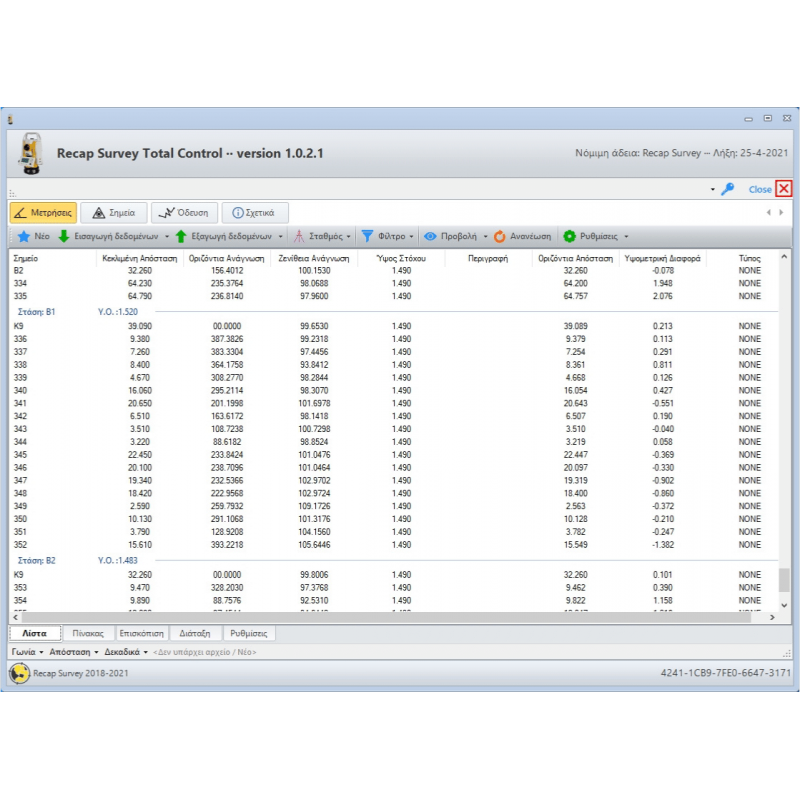Open the Γωνία dropdown in status bar

pos(24,652)
